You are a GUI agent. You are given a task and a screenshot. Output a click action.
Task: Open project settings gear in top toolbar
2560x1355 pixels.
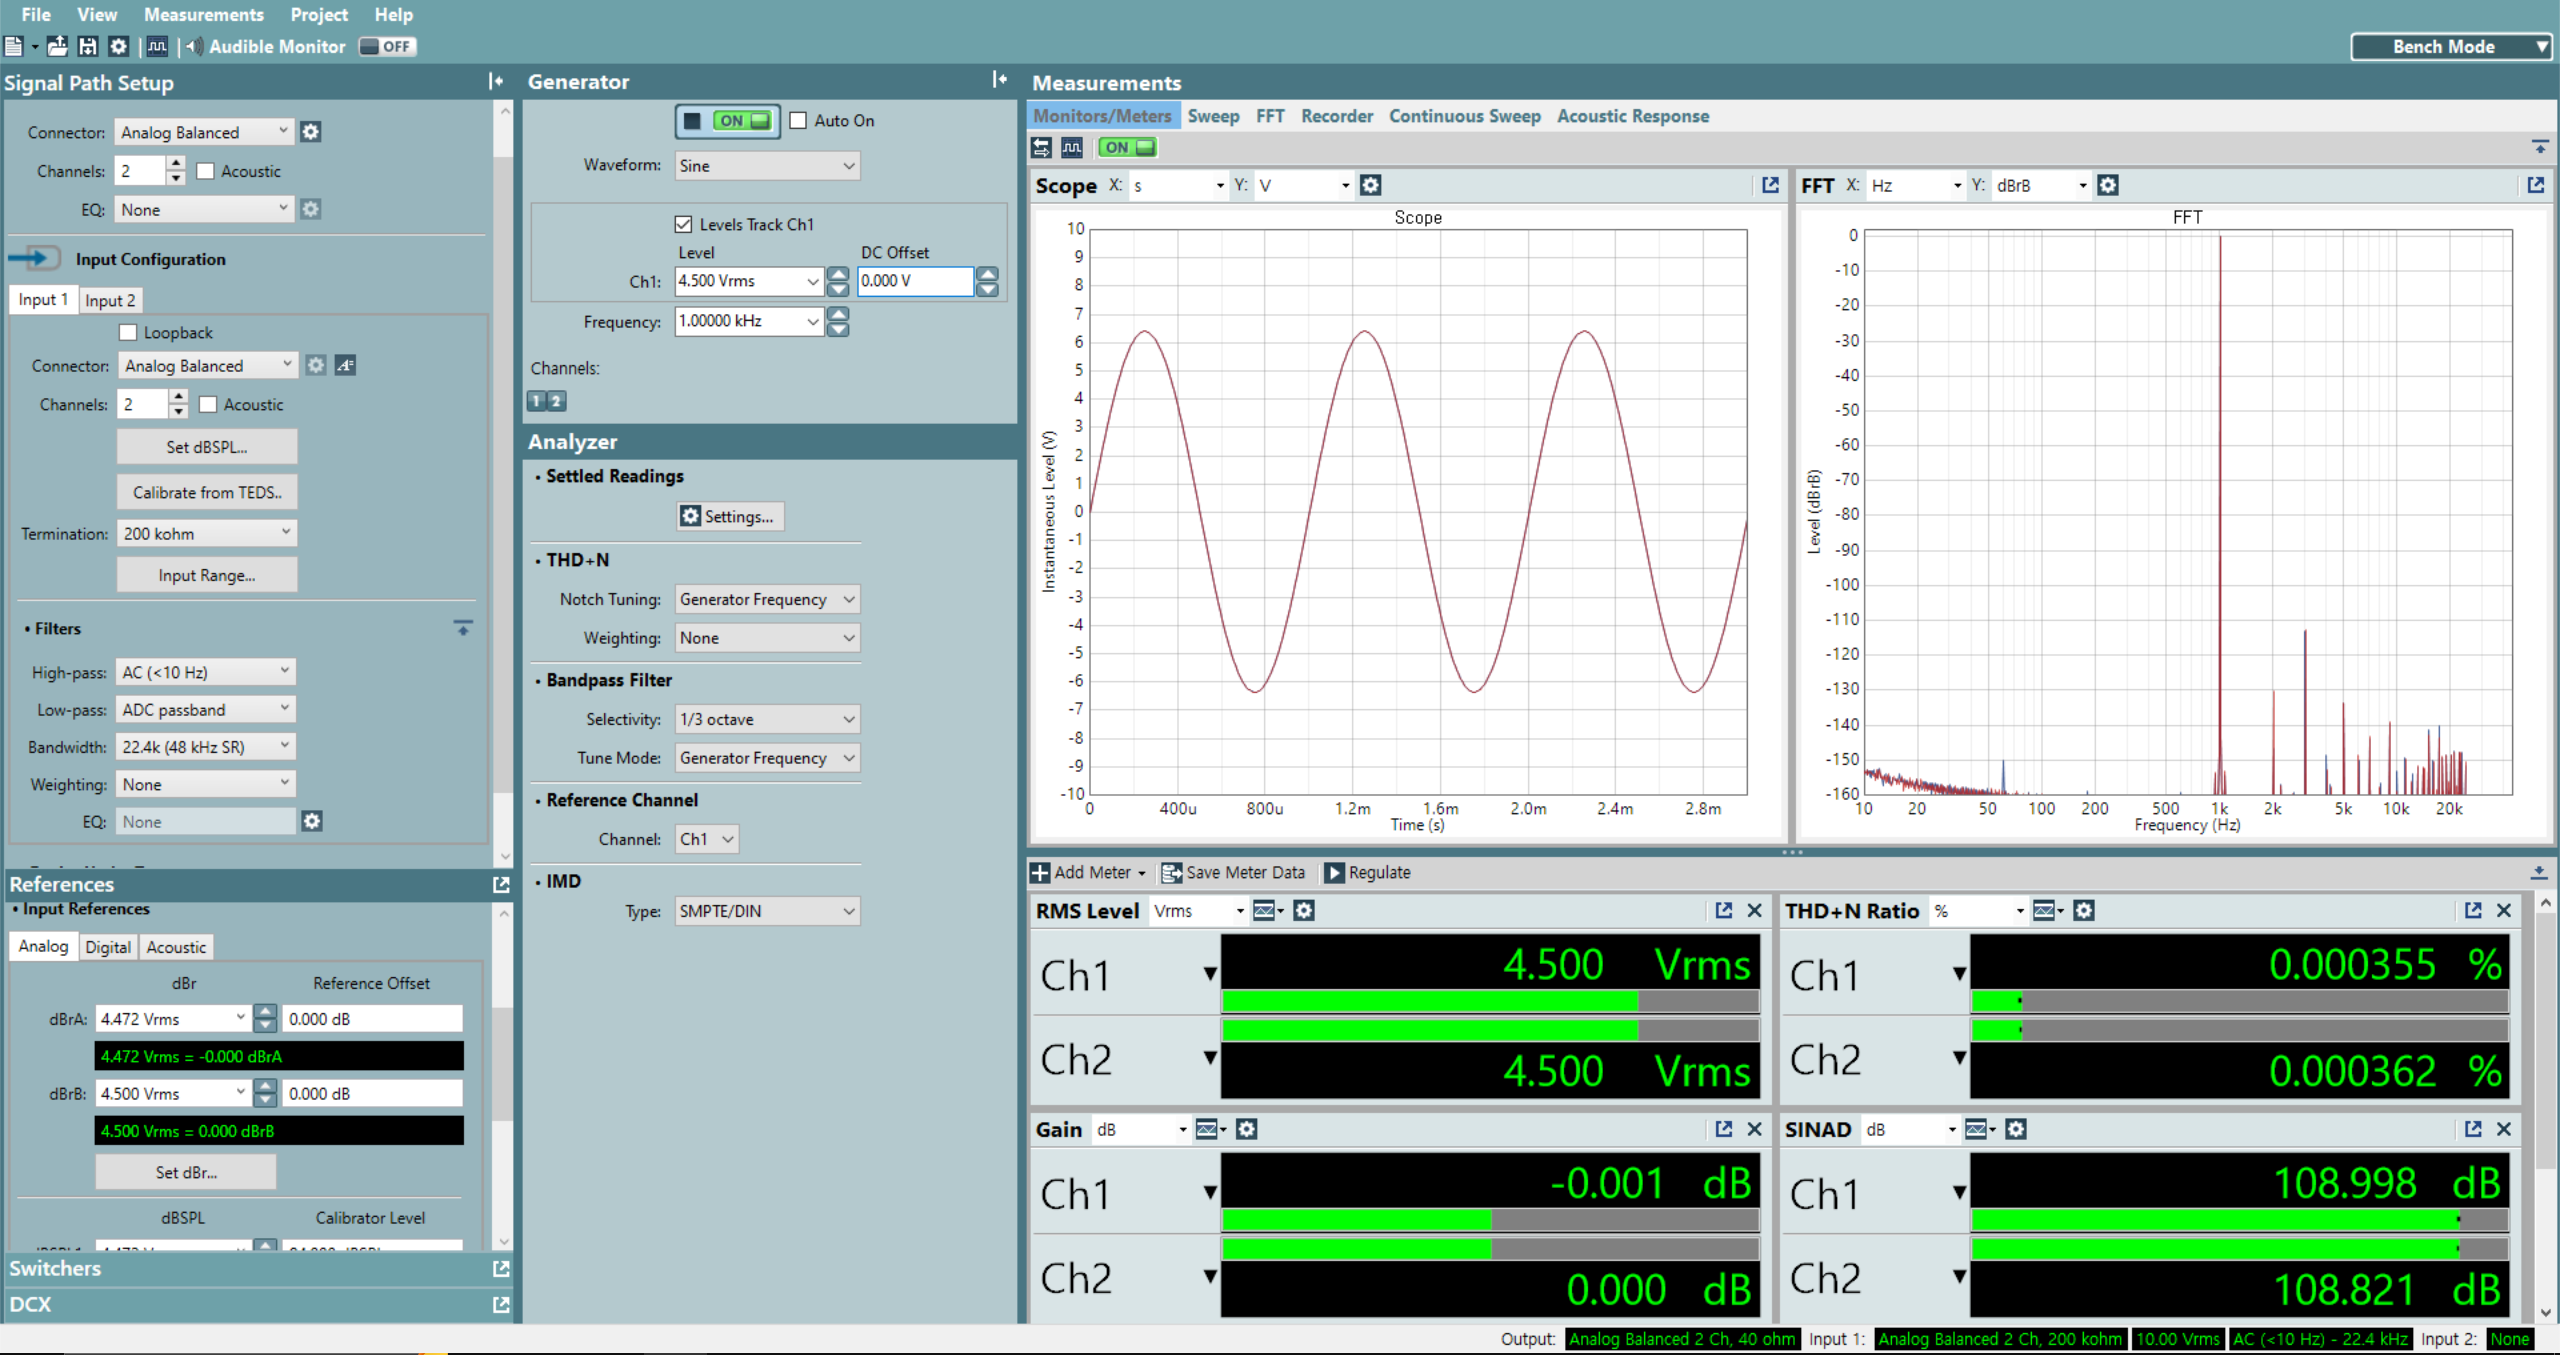[119, 46]
